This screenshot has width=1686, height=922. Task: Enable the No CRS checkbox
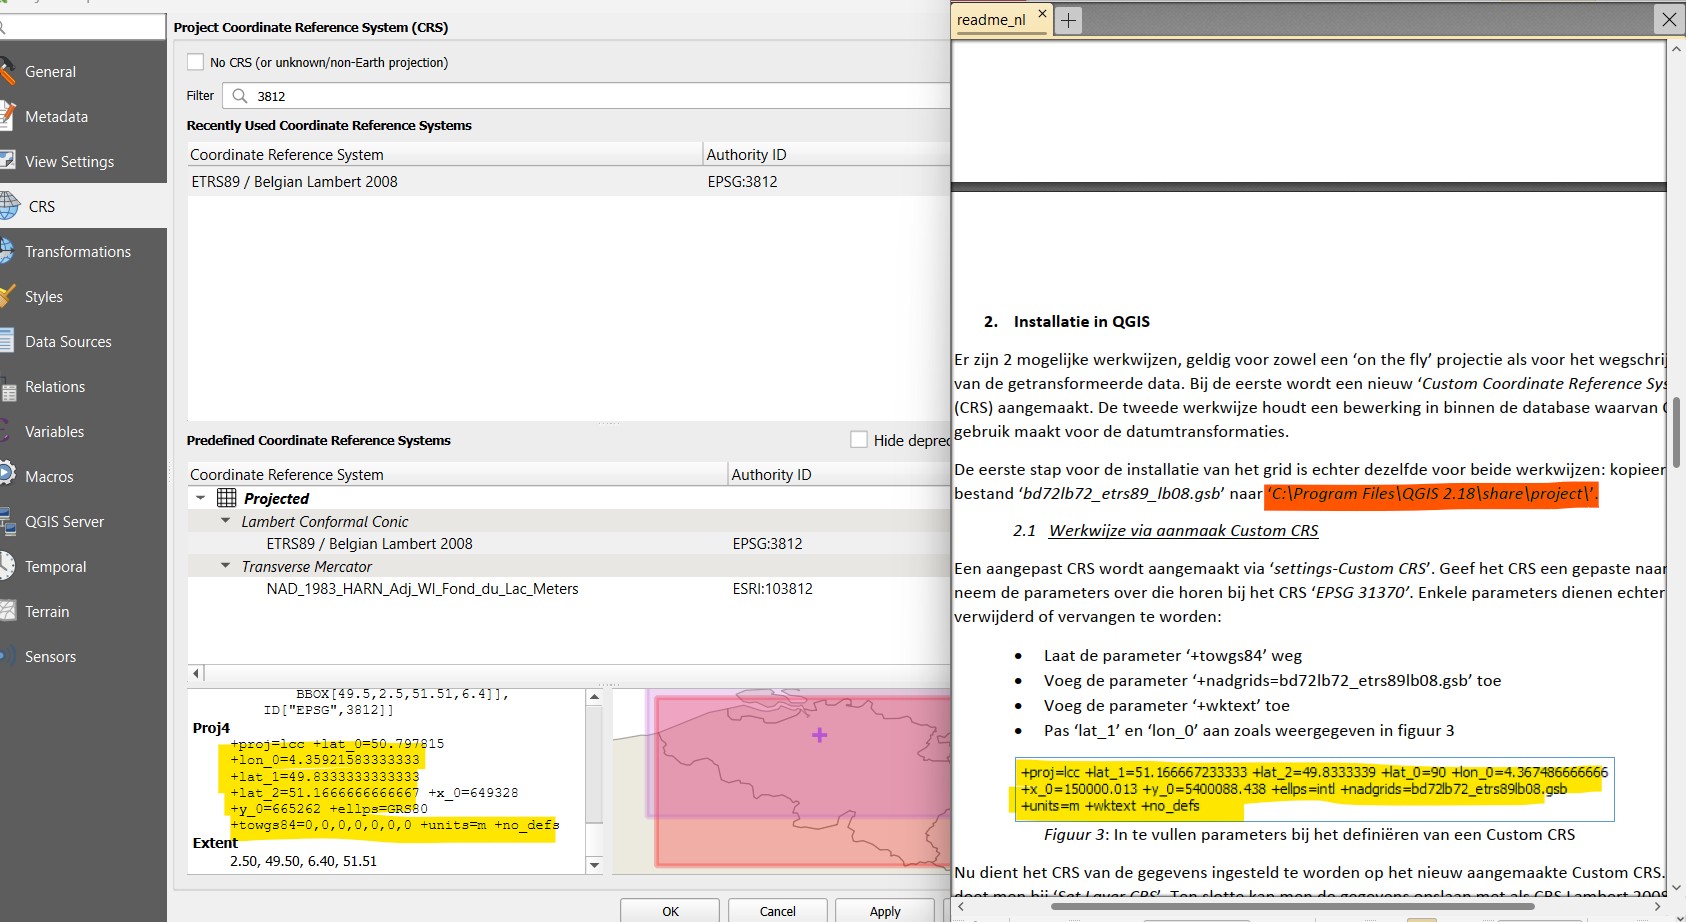point(196,62)
